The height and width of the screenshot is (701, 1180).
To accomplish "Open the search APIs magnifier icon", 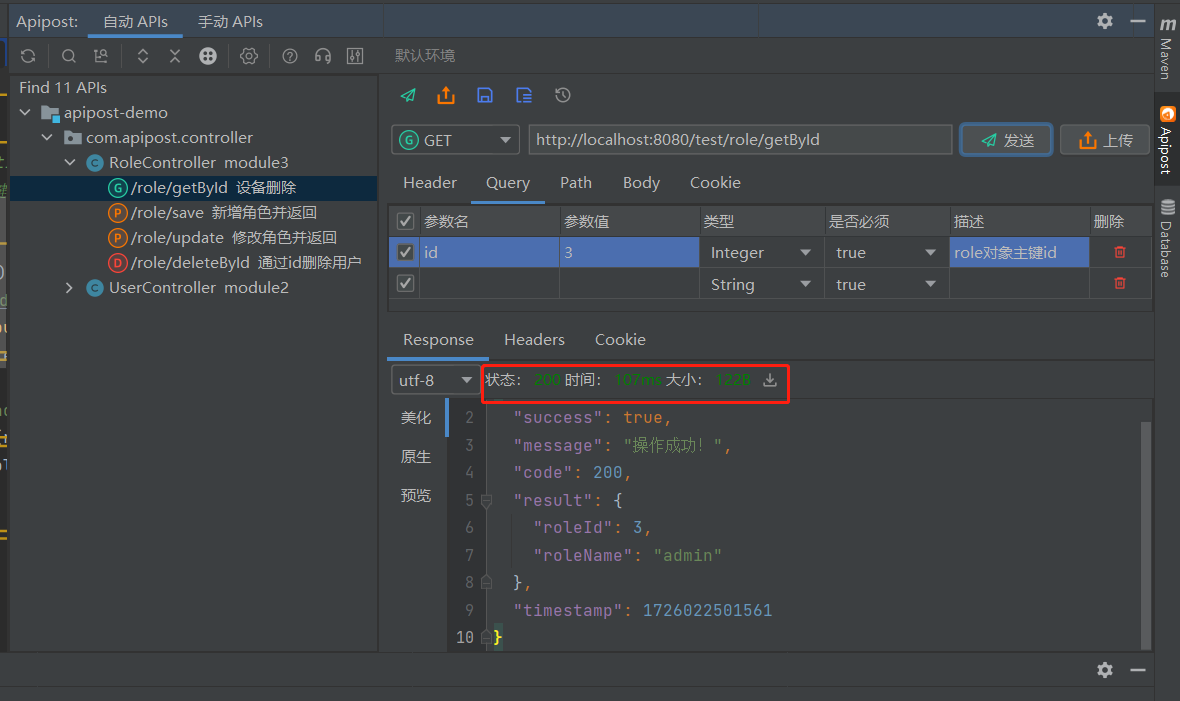I will pos(68,56).
